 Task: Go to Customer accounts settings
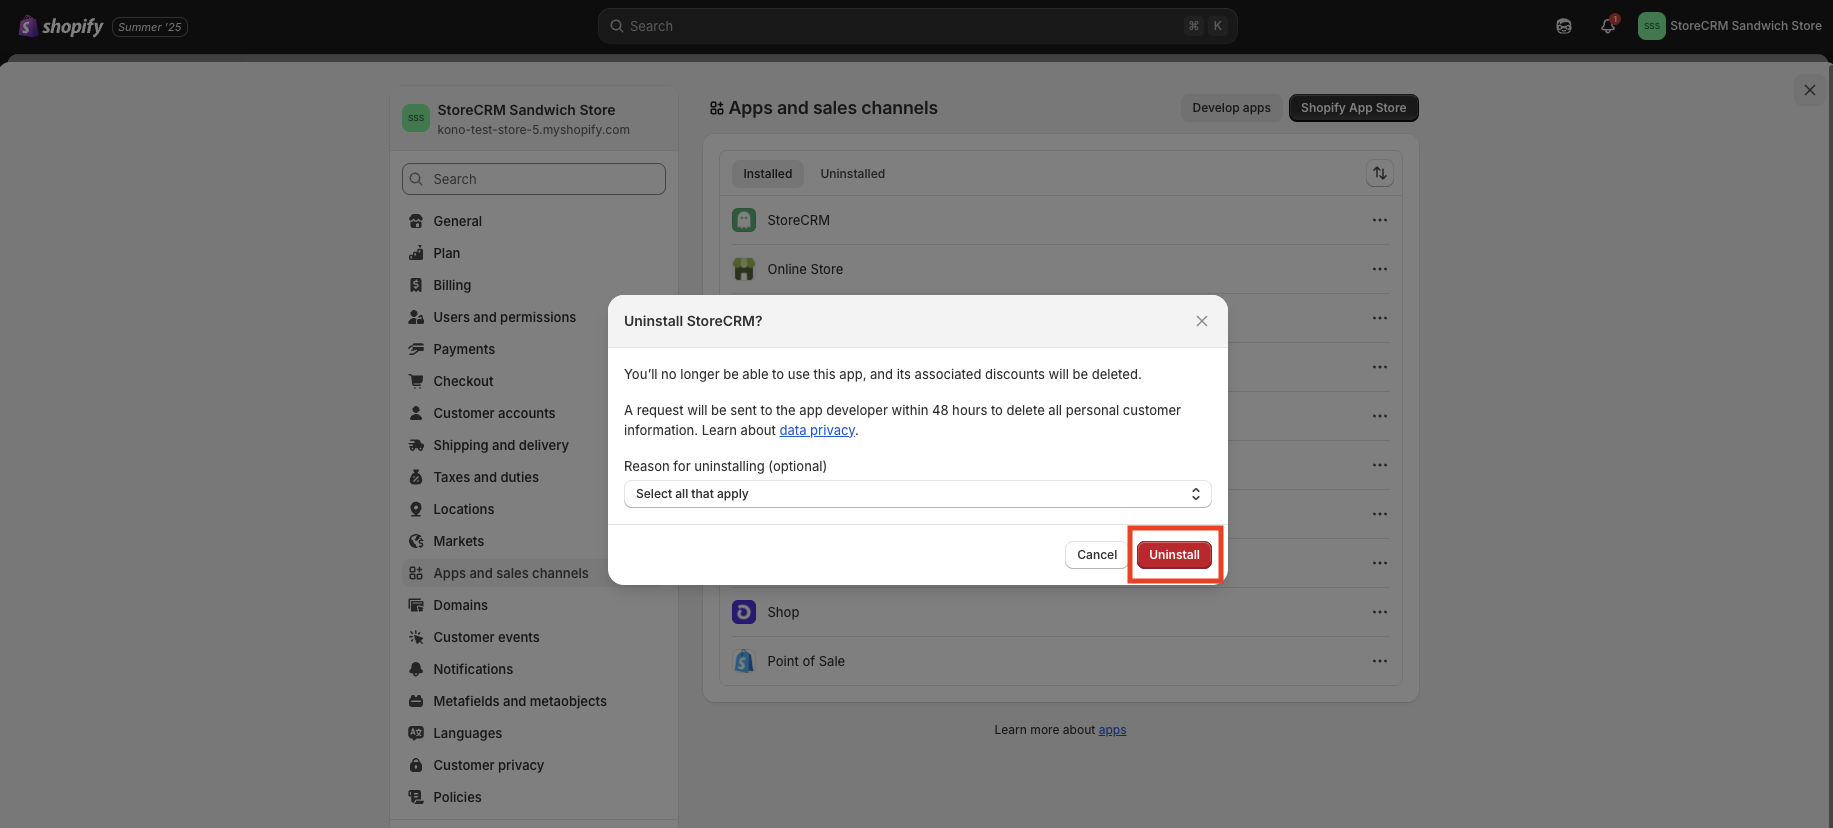(x=534, y=413)
